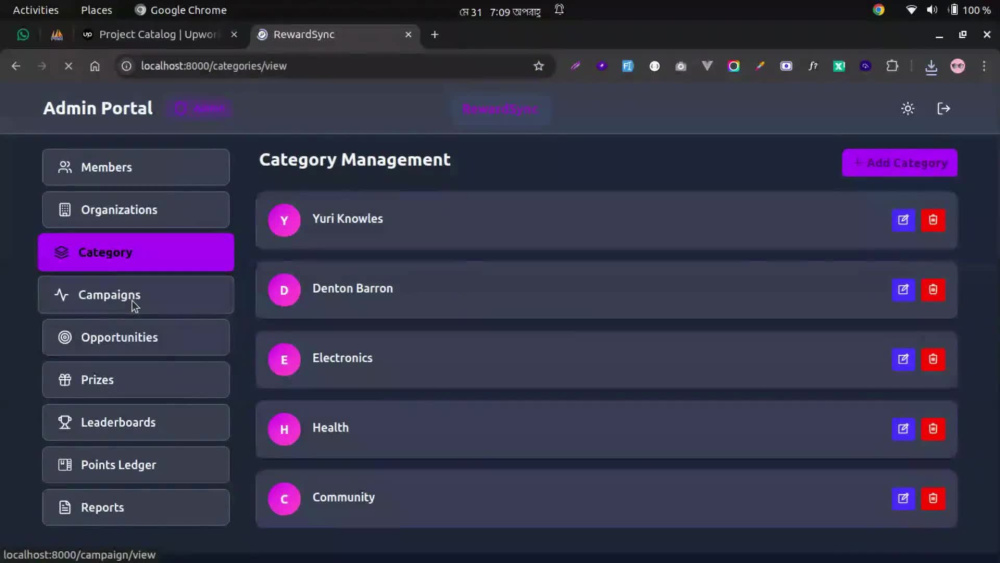1000x563 pixels.
Task: Open the Chrome profile avatar
Action: pos(958,66)
